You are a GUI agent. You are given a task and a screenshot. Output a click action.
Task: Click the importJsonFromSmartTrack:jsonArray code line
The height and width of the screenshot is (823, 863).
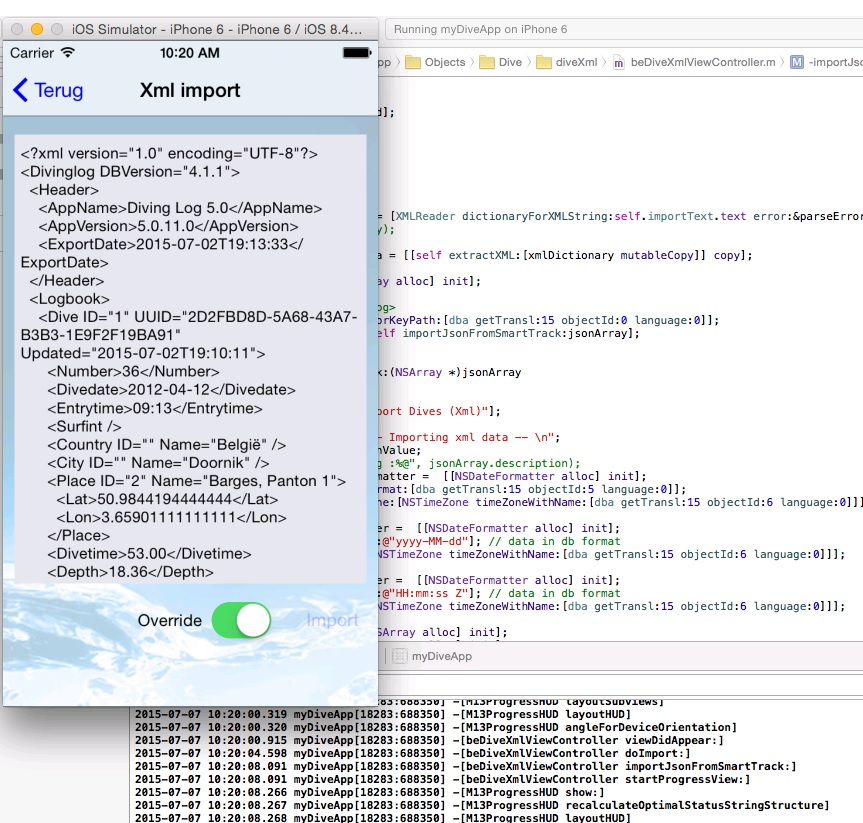tap(509, 334)
